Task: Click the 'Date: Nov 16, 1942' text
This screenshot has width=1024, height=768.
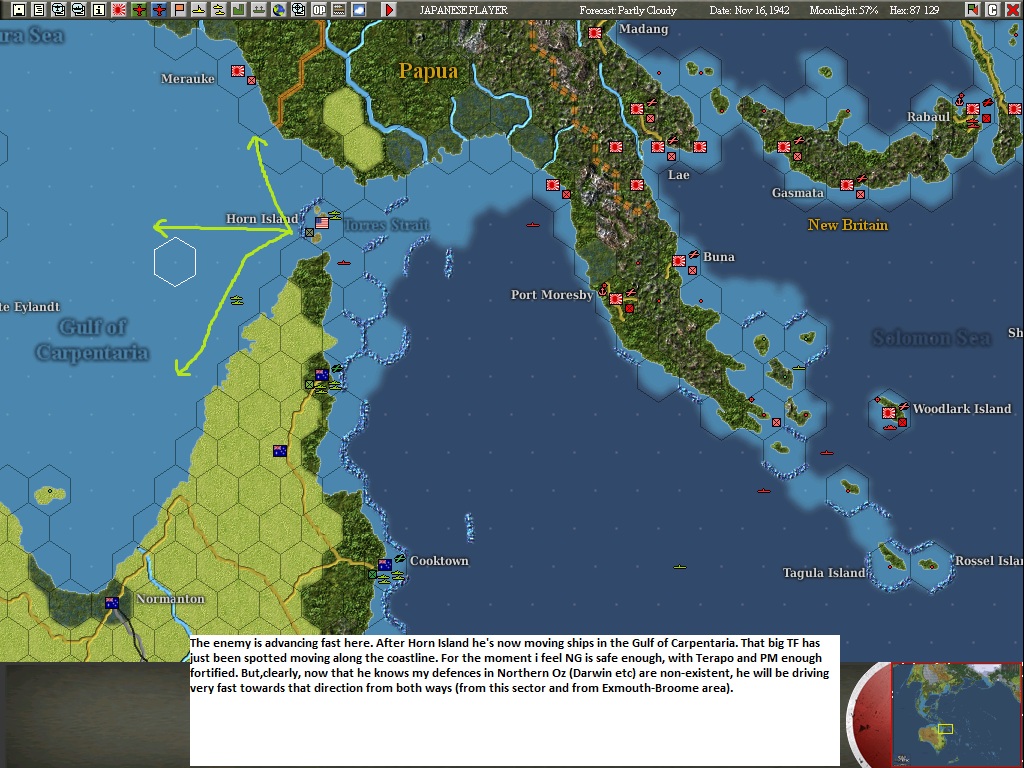Action: click(749, 10)
